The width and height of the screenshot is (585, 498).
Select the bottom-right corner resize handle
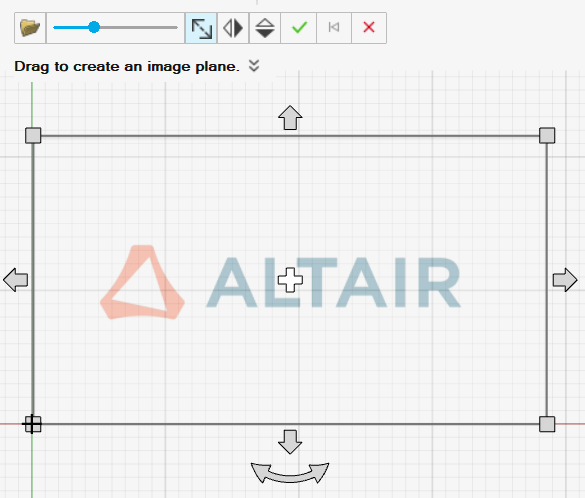pyautogui.click(x=547, y=424)
